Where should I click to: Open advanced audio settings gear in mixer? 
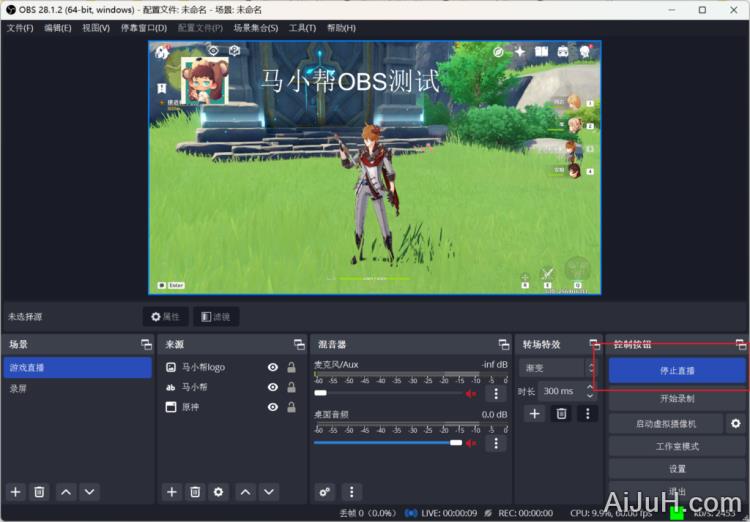coord(324,492)
